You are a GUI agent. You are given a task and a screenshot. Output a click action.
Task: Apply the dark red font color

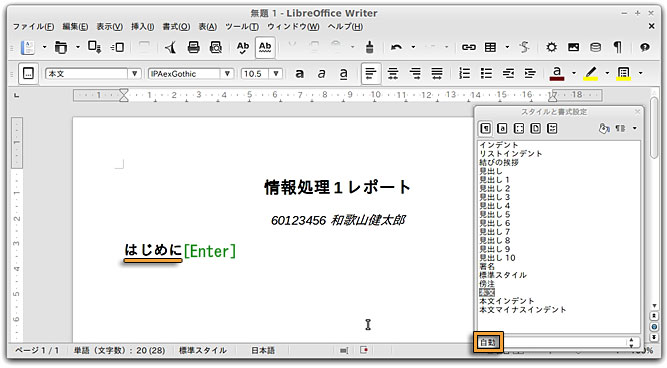point(557,74)
